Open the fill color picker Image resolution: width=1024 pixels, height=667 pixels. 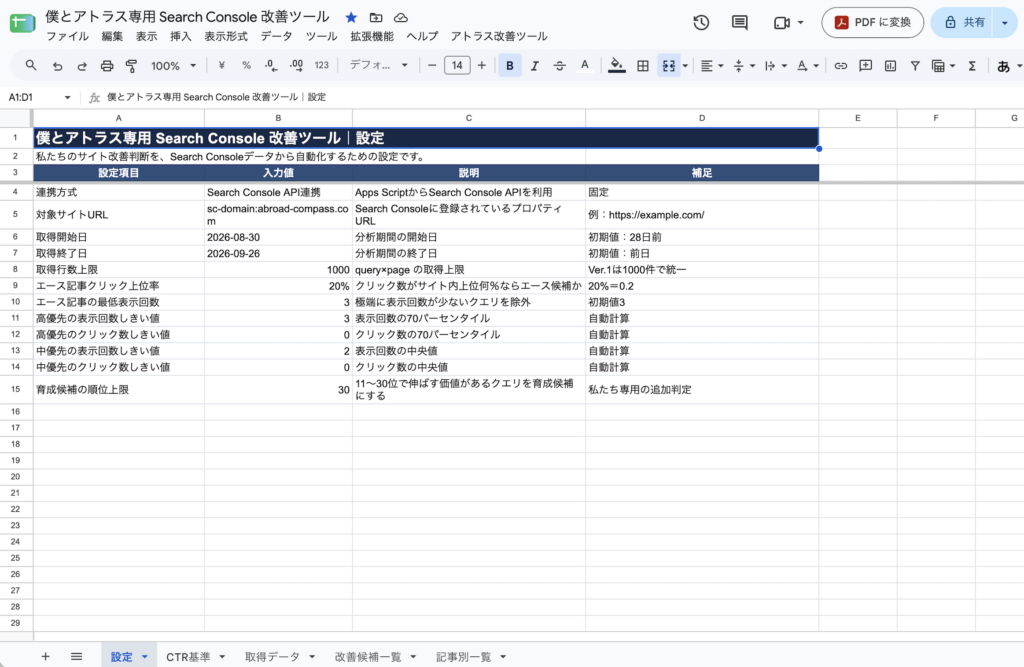click(616, 65)
